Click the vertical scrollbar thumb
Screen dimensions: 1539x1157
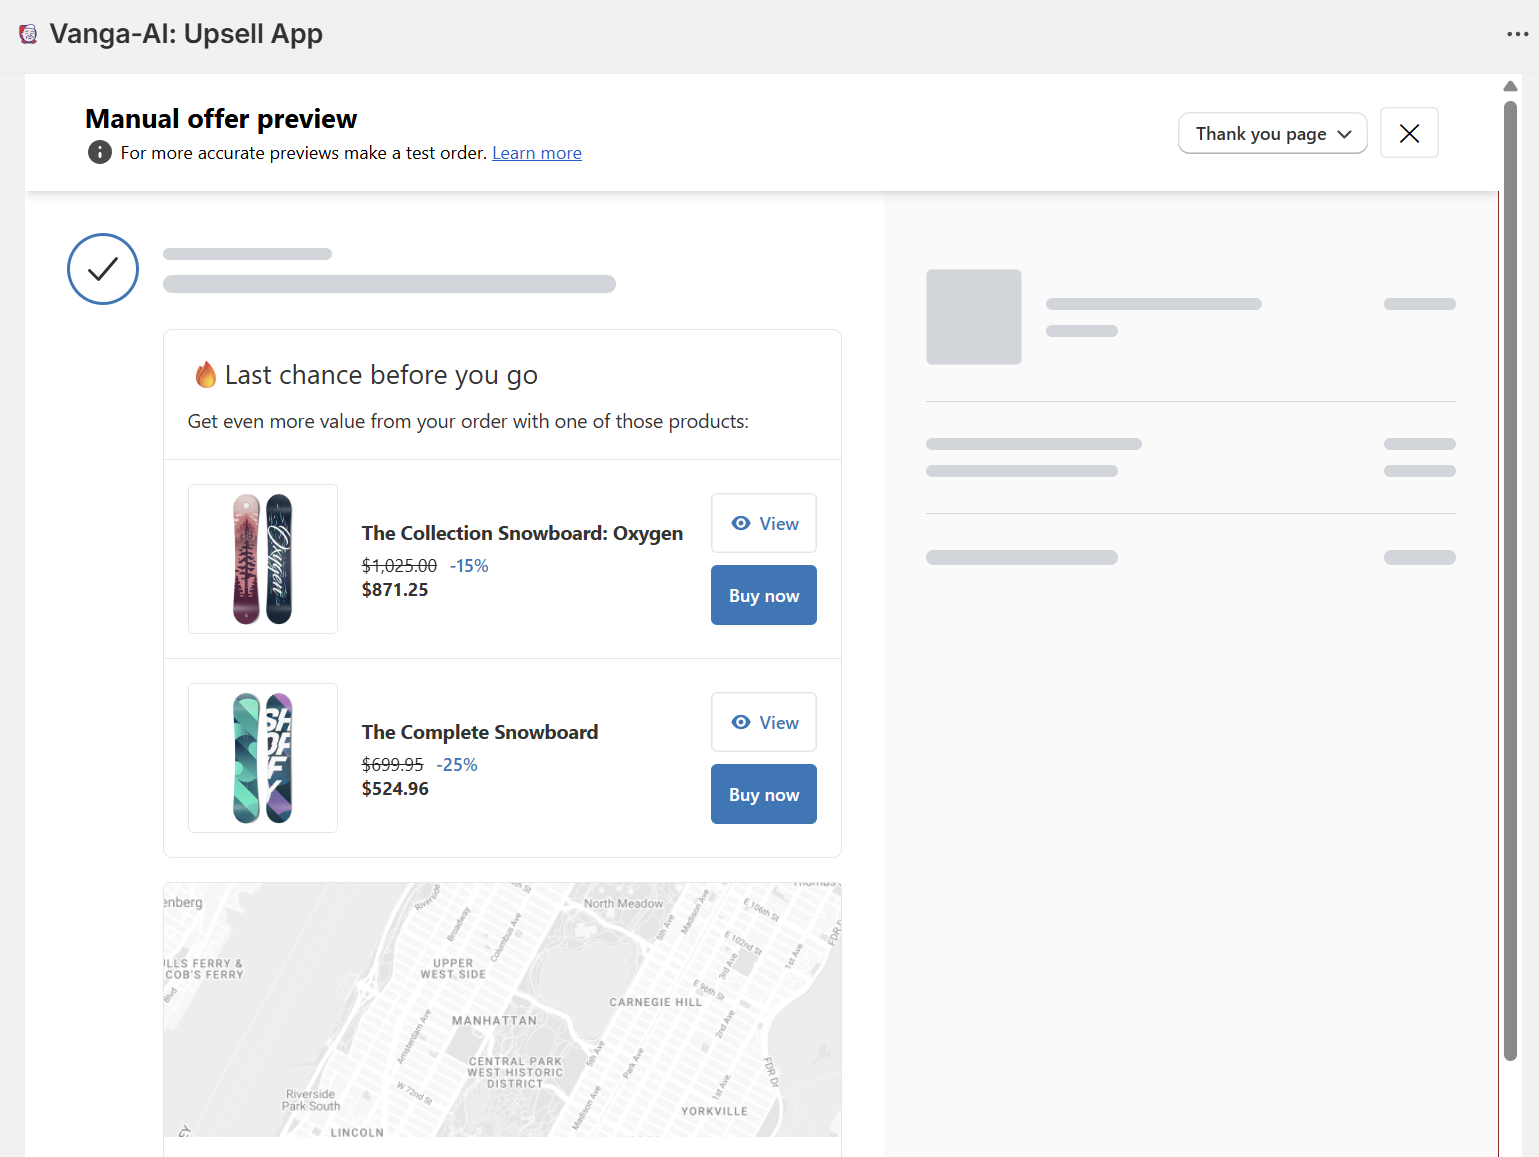point(1510,580)
